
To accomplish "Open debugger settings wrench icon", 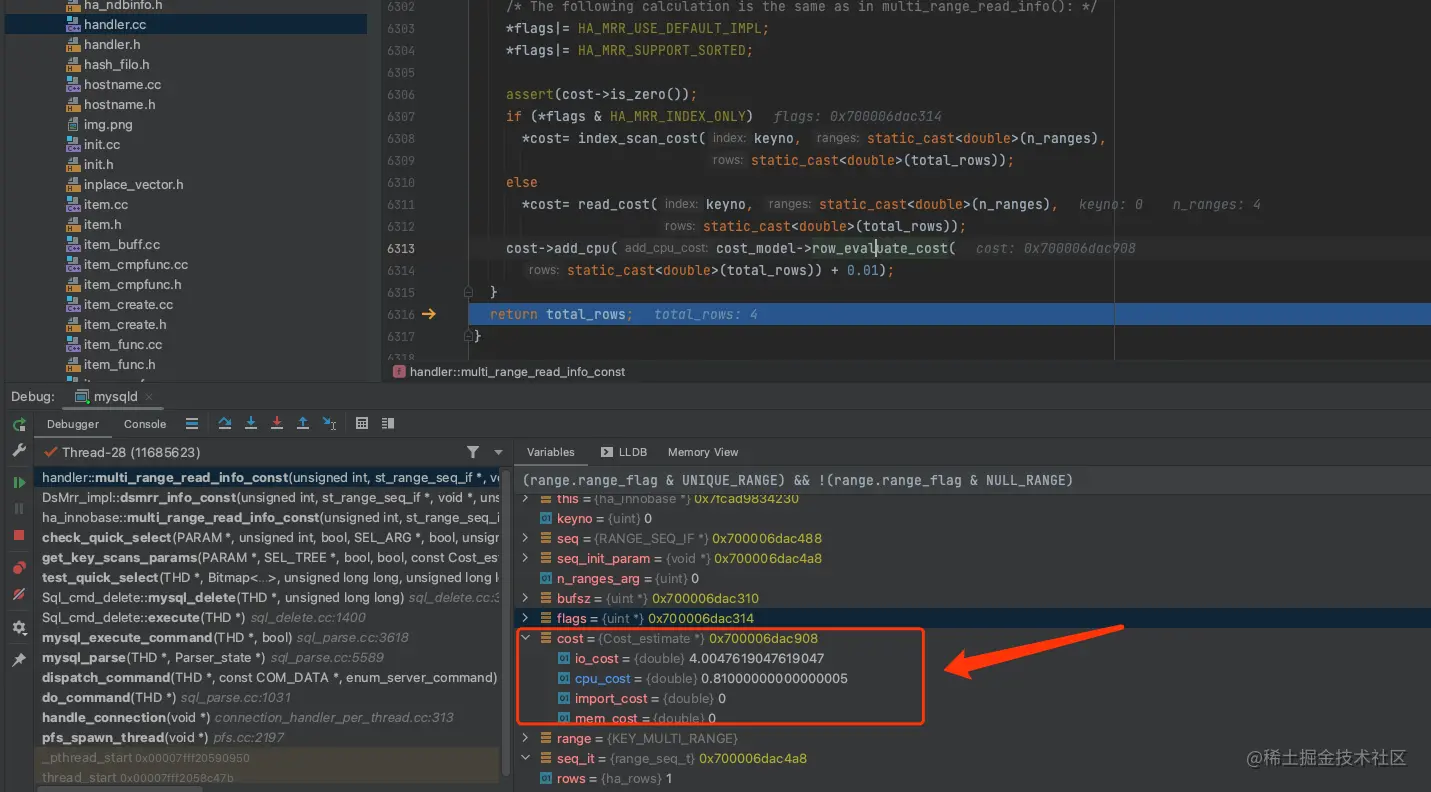I will coord(19,451).
